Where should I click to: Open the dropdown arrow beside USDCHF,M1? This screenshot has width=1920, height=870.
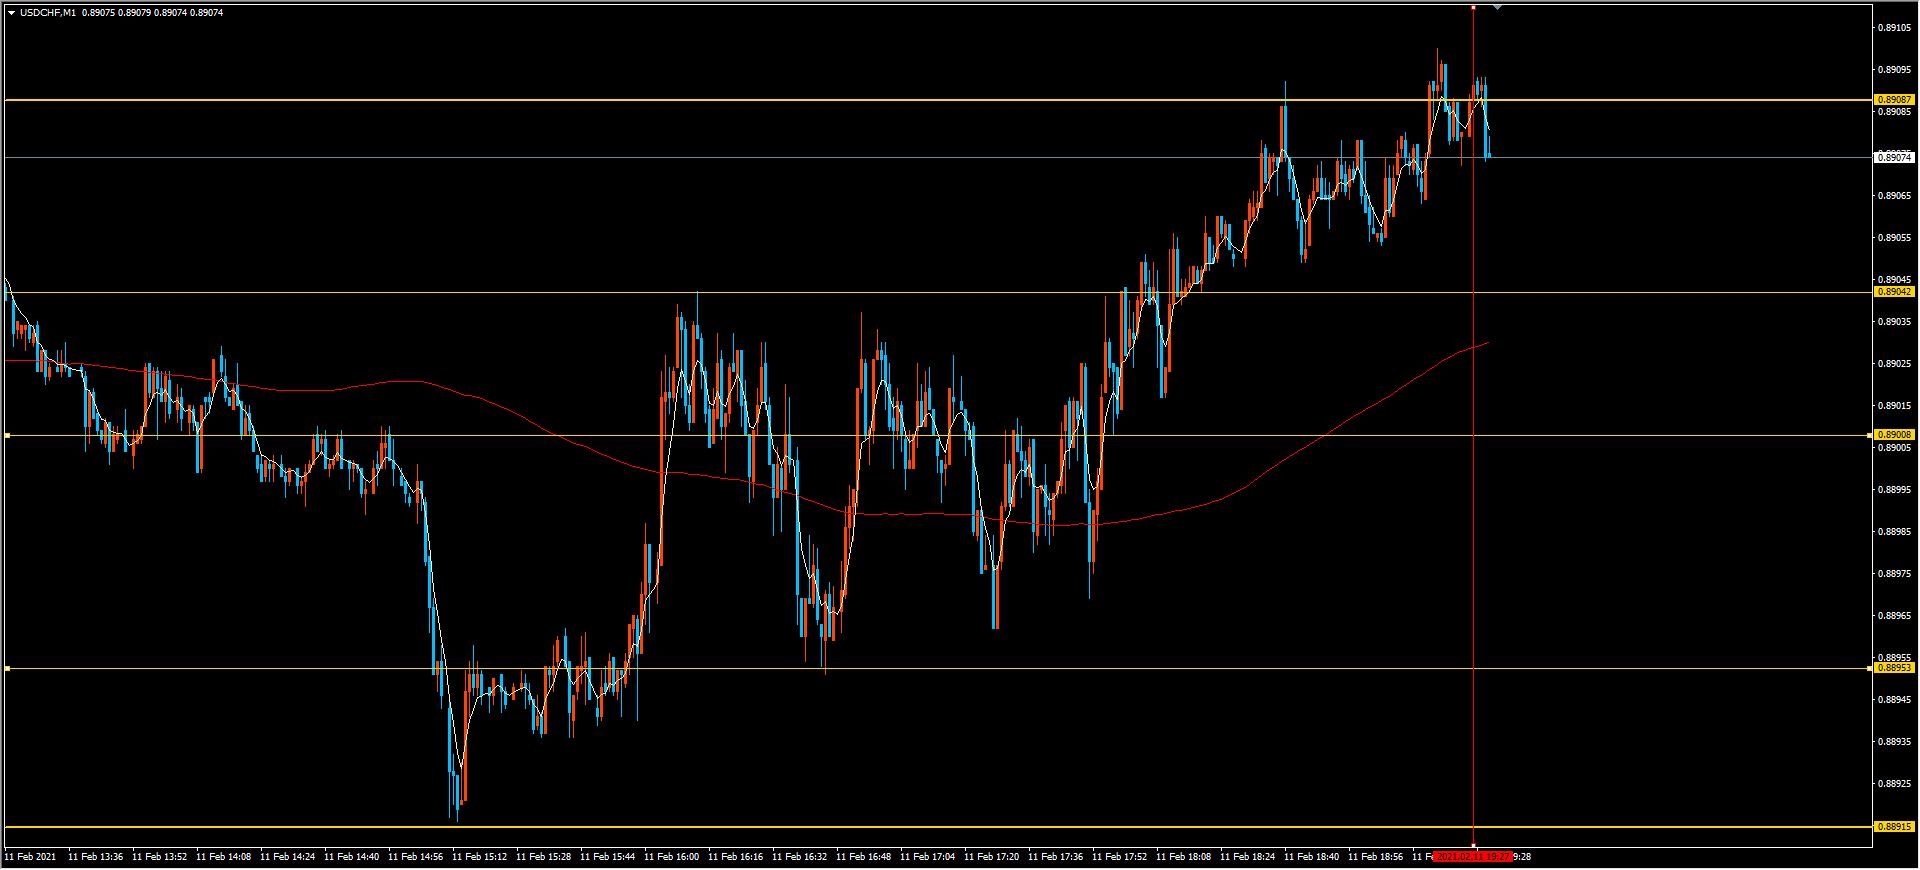click(11, 13)
